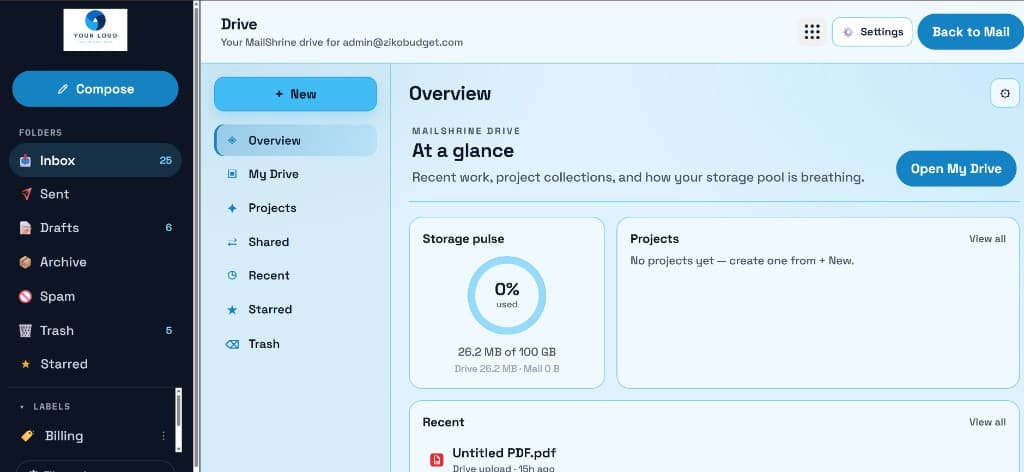Click View all in Projects card
This screenshot has width=1024, height=472.
pyautogui.click(x=987, y=239)
